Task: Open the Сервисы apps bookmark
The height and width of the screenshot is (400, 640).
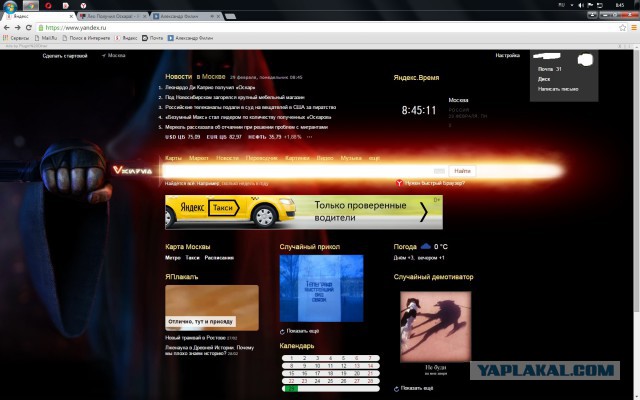Action: click(16, 38)
